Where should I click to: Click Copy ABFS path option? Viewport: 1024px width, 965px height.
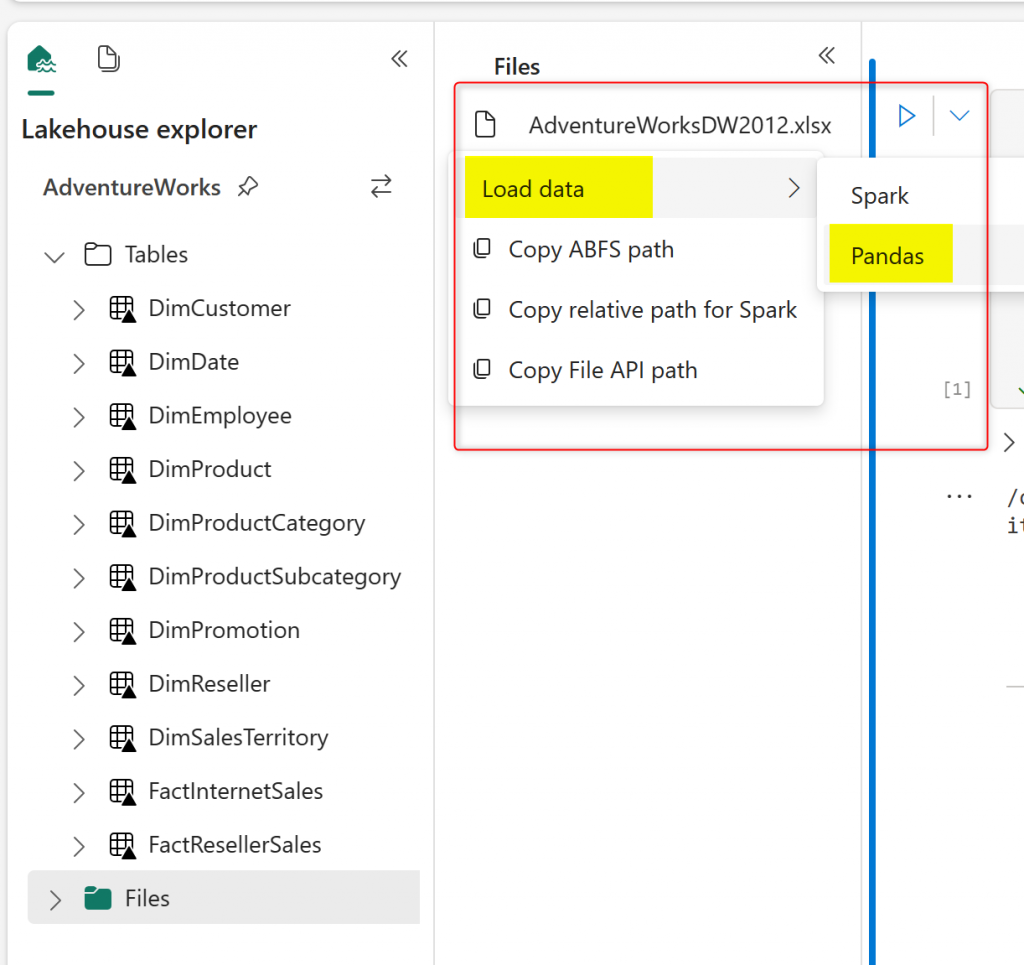tap(590, 250)
